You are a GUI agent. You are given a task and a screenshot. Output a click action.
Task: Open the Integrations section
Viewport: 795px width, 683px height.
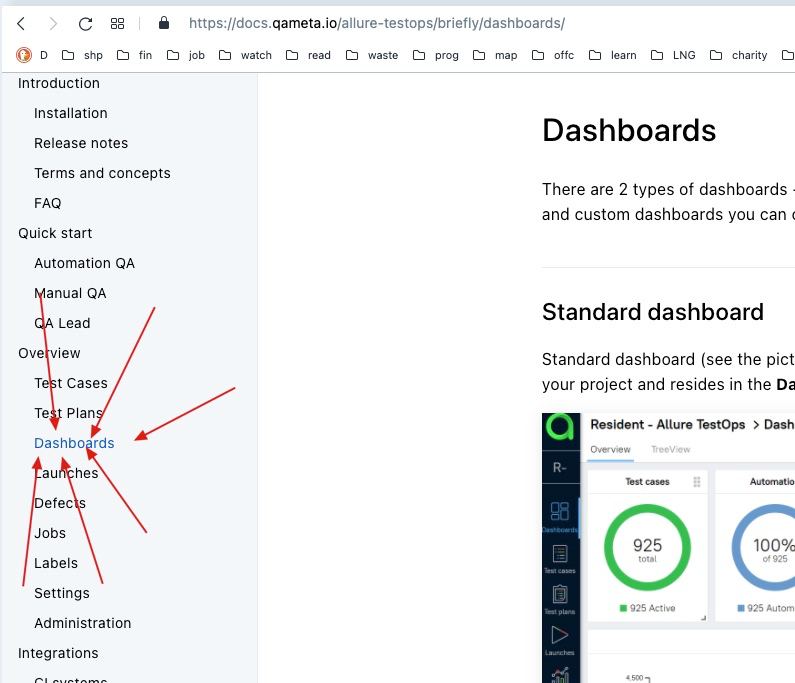(58, 653)
